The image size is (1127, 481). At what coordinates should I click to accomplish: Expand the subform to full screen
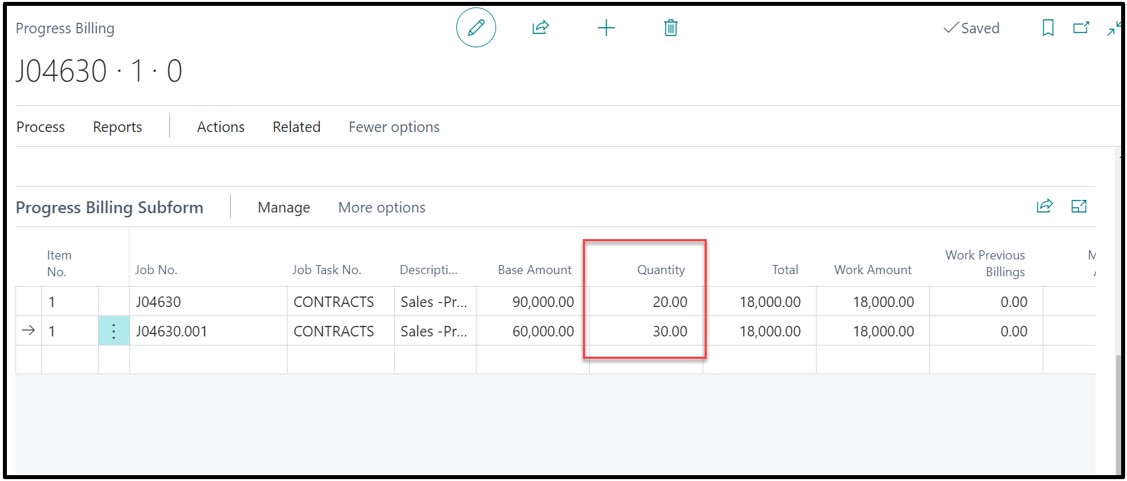1079,206
